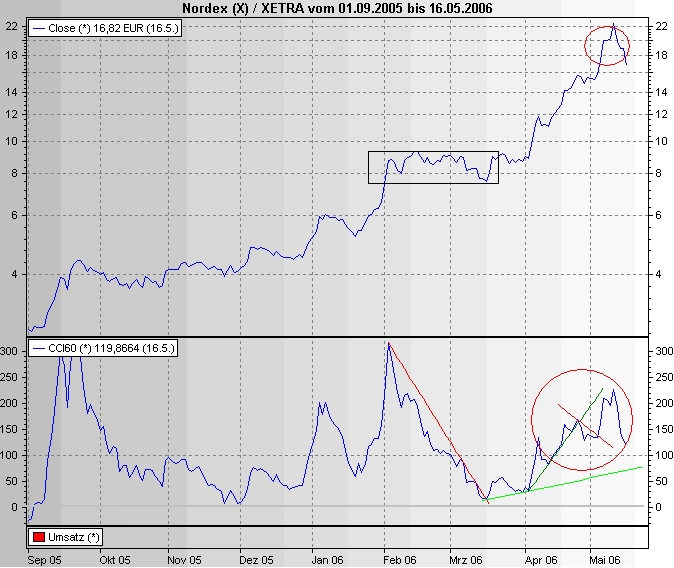Click the red Umsatz legend swatch
The height and width of the screenshot is (568, 674).
(x=39, y=537)
